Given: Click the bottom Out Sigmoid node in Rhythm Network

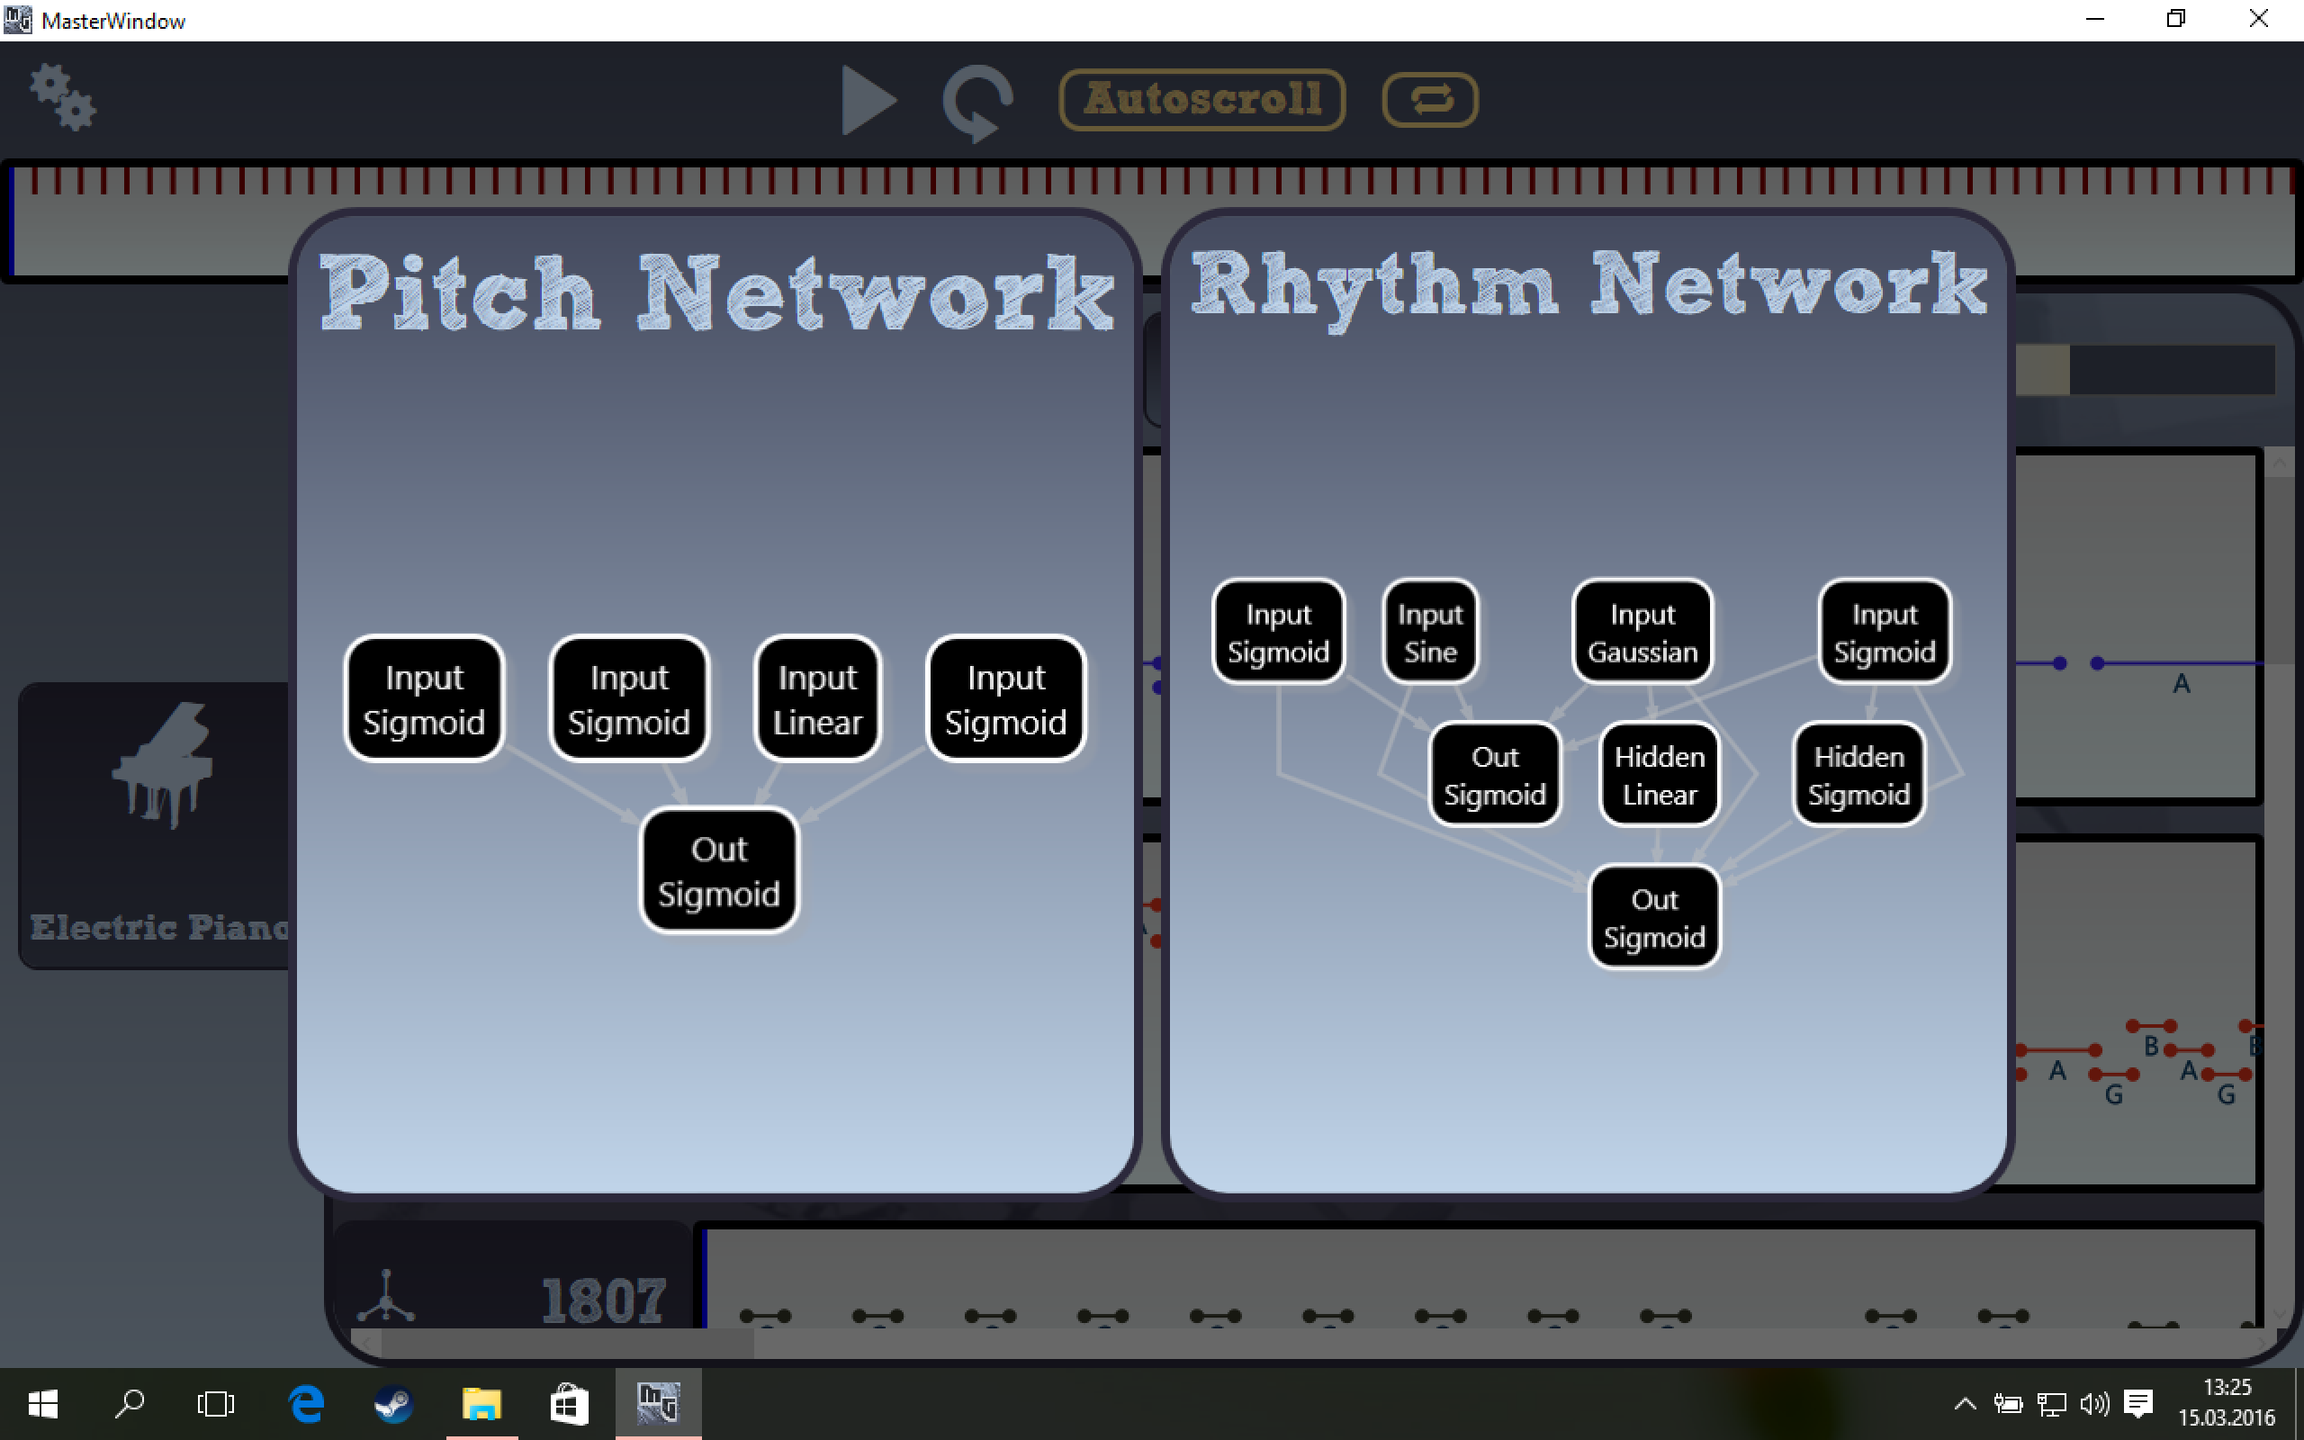Looking at the screenshot, I should point(1654,918).
